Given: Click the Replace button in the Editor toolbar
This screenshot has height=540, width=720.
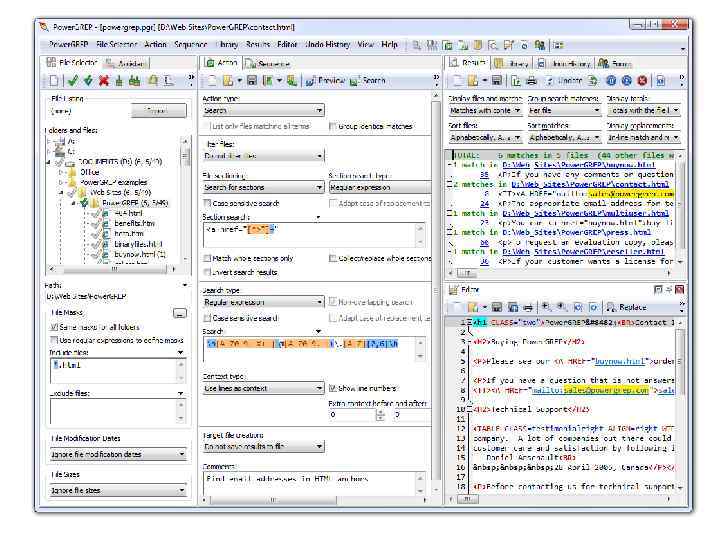Looking at the screenshot, I should 627,307.
